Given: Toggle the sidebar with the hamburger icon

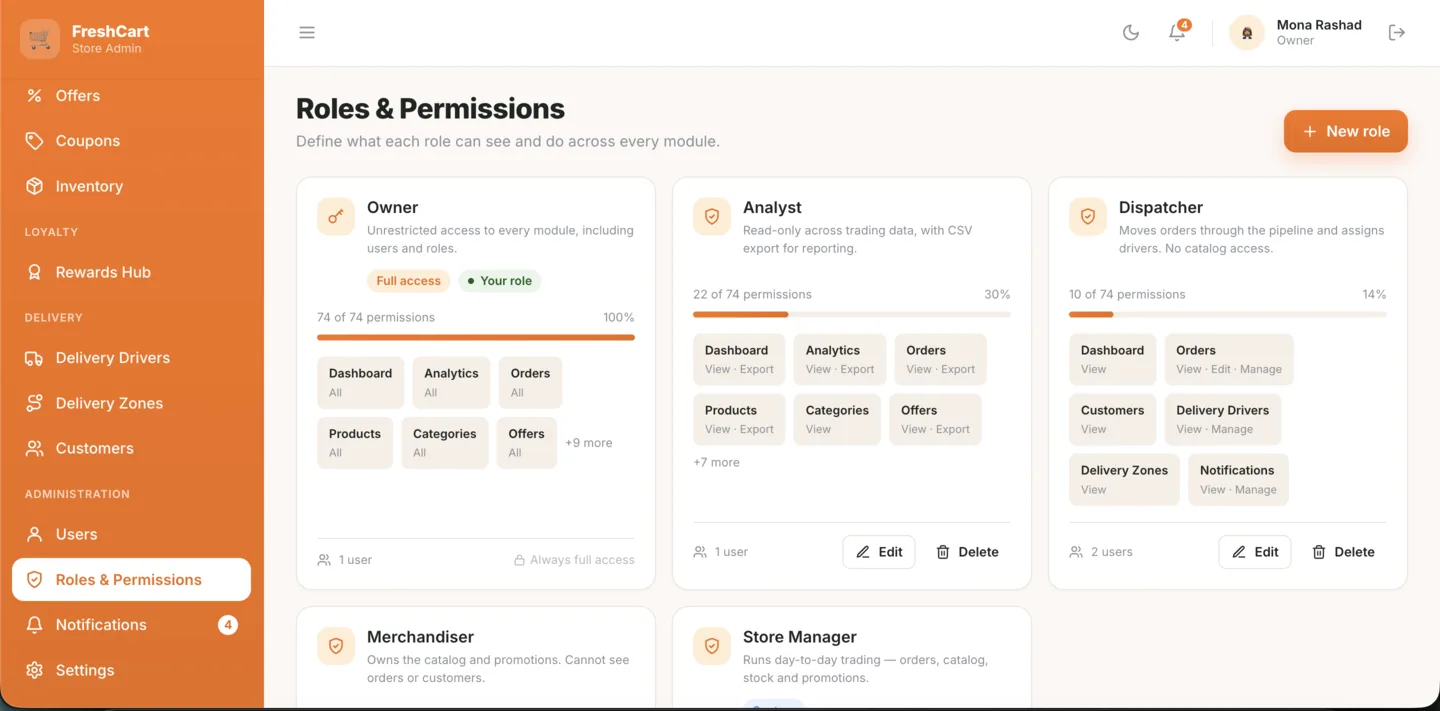Looking at the screenshot, I should [307, 33].
